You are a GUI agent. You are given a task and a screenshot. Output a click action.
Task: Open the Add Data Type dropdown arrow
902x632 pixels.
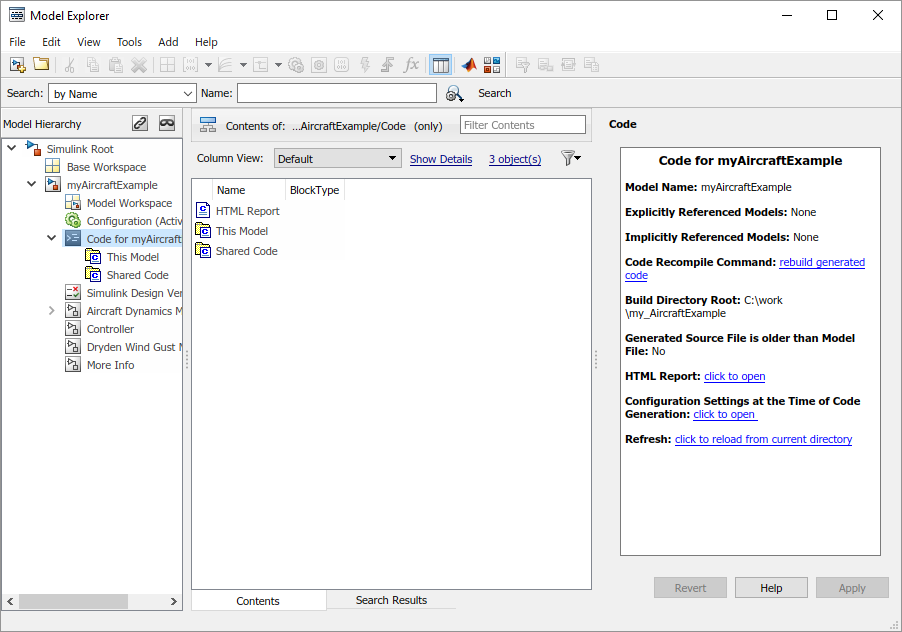[x=278, y=65]
